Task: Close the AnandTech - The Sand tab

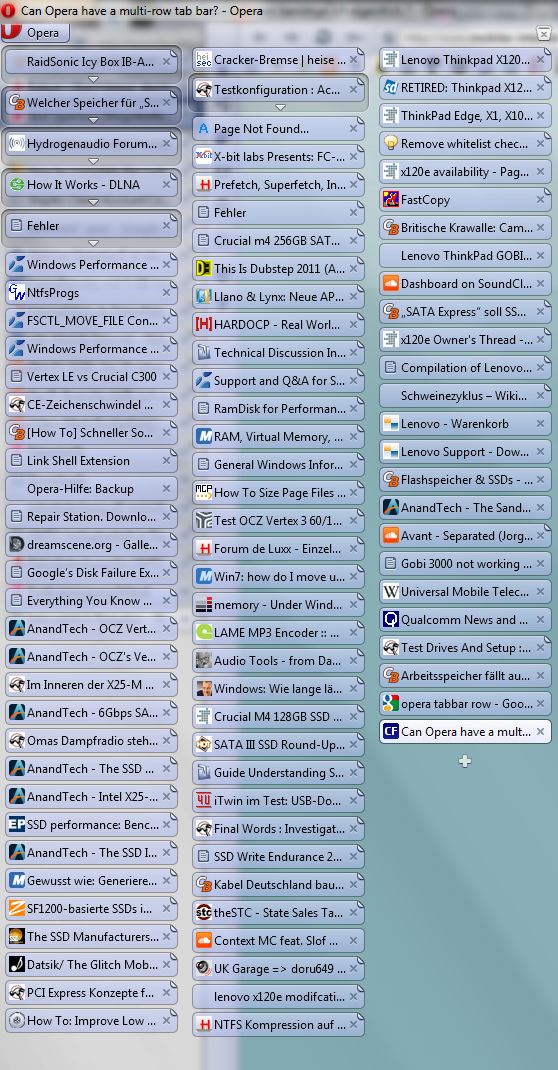Action: tap(540, 508)
